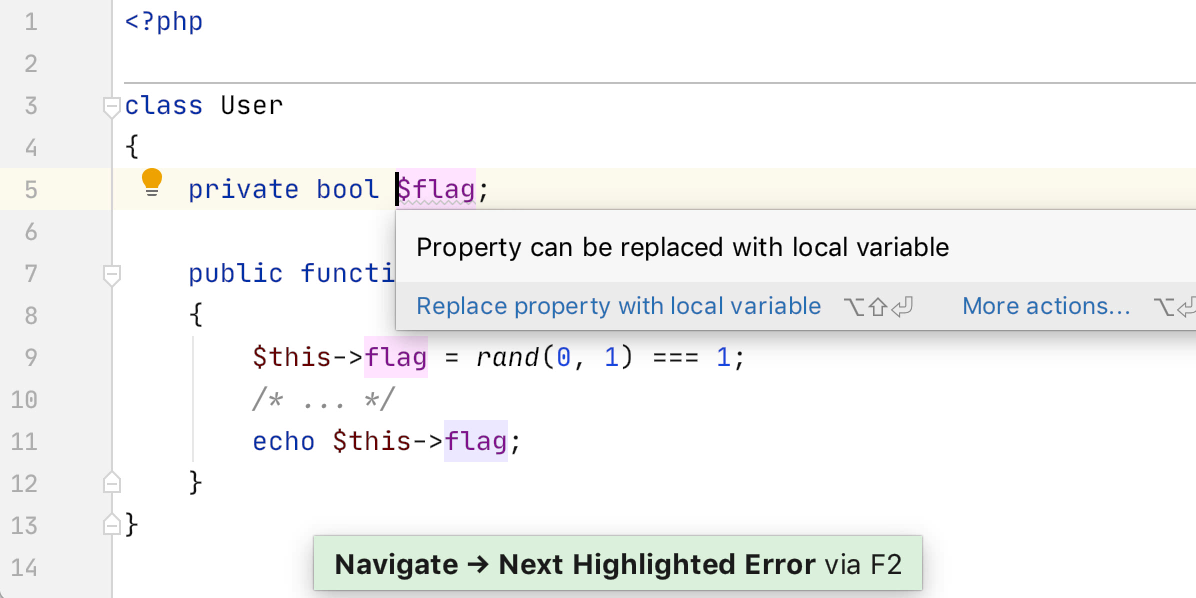Open More actions in the intention popup
The width and height of the screenshot is (1196, 598).
1046,306
